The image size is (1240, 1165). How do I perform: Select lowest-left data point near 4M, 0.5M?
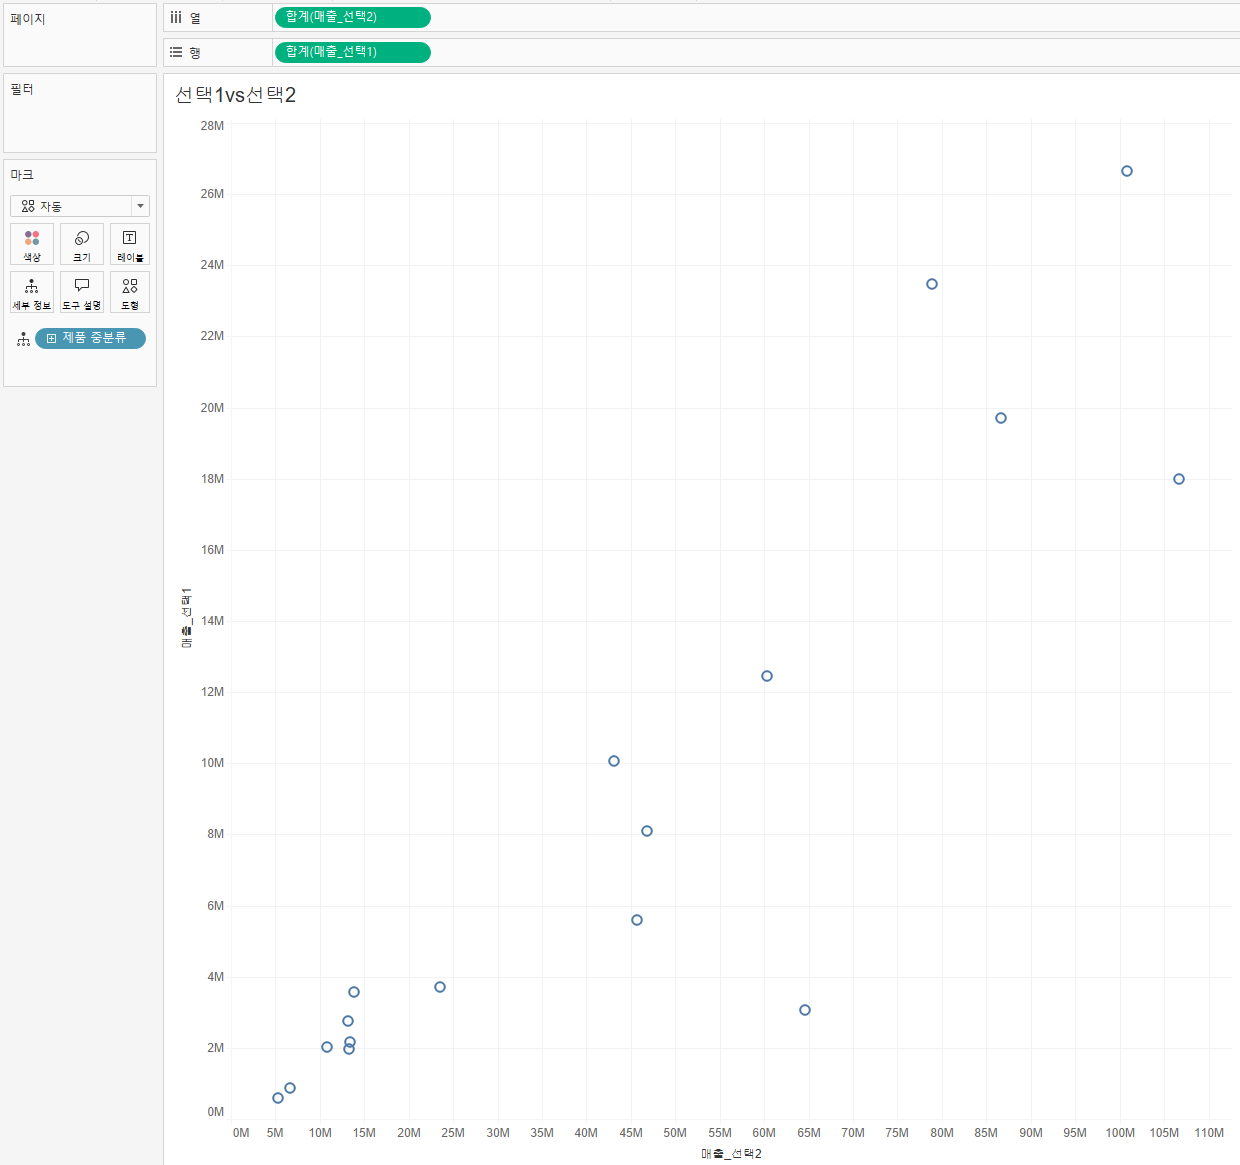278,1098
